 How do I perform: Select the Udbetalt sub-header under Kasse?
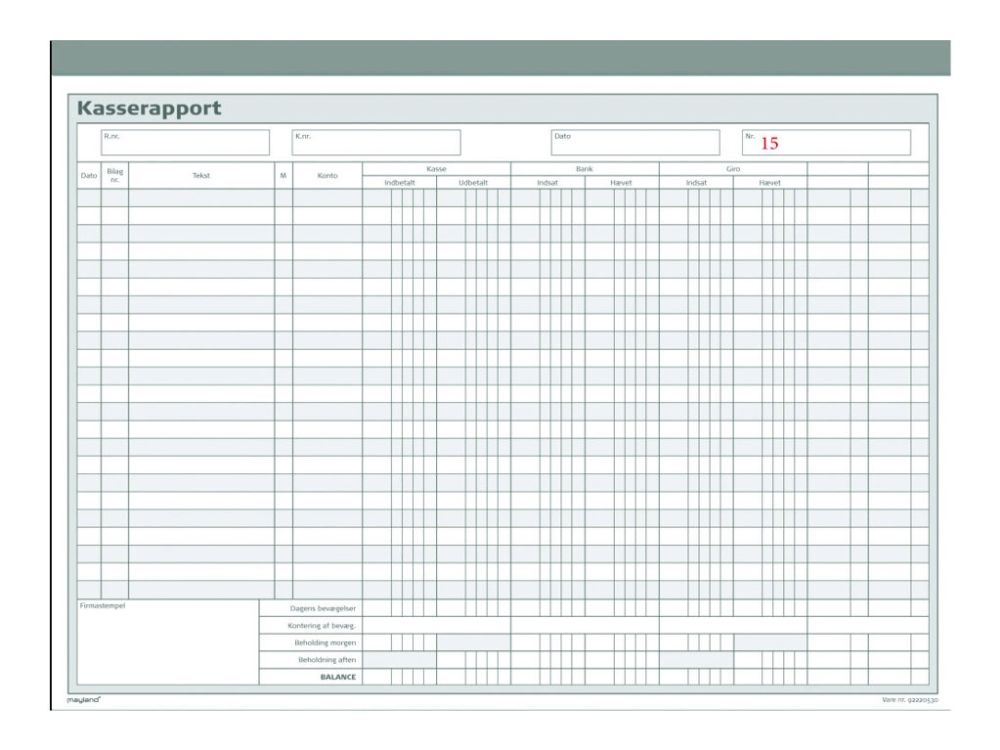(473, 183)
